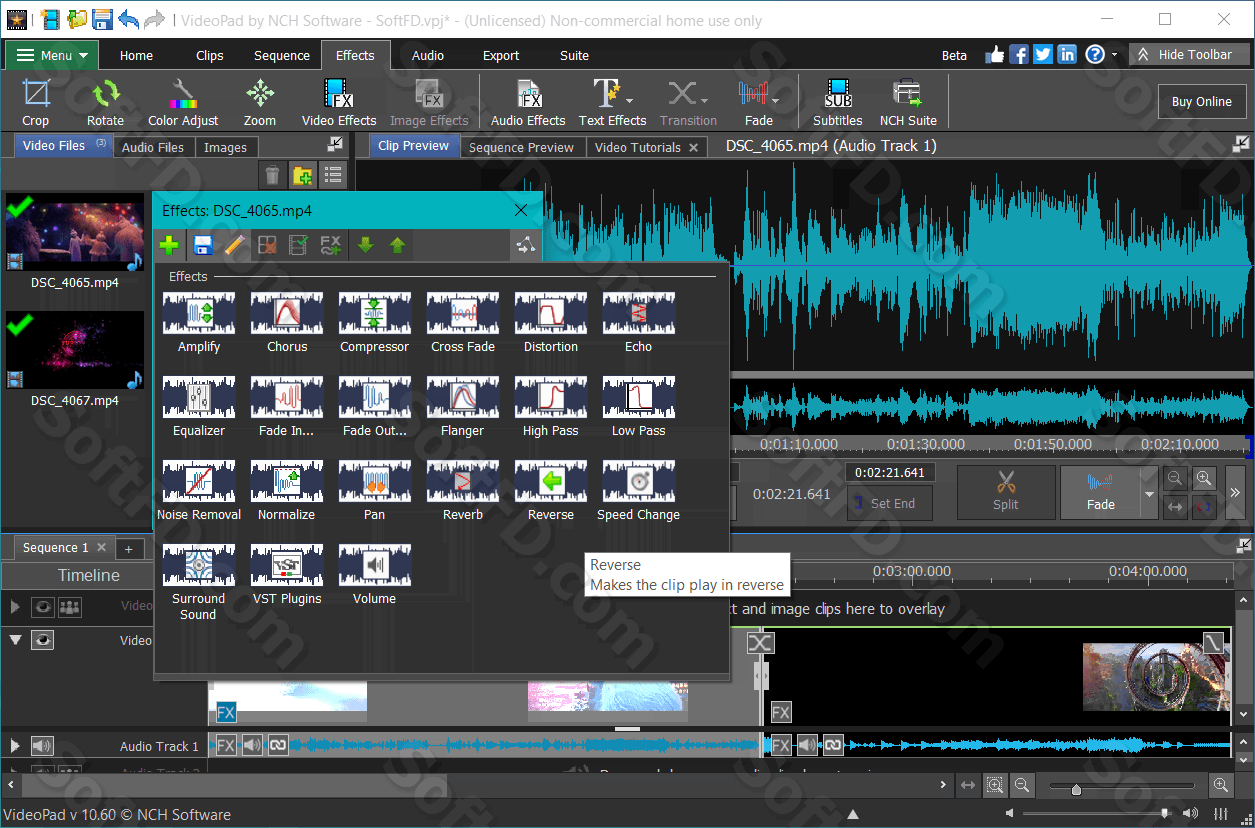This screenshot has width=1255, height=828.
Task: Save the effect chain with floppy icon
Action: click(202, 245)
